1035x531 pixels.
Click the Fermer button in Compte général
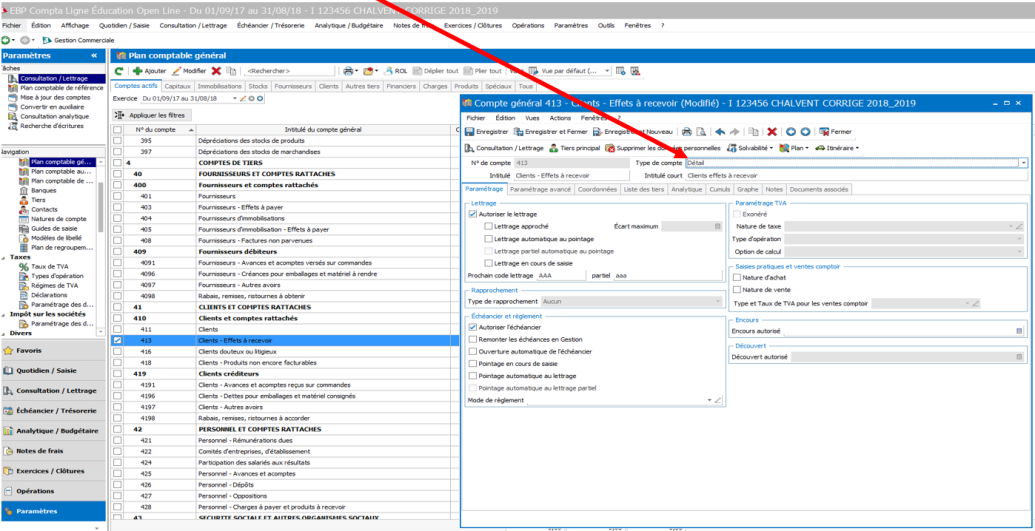[835, 131]
